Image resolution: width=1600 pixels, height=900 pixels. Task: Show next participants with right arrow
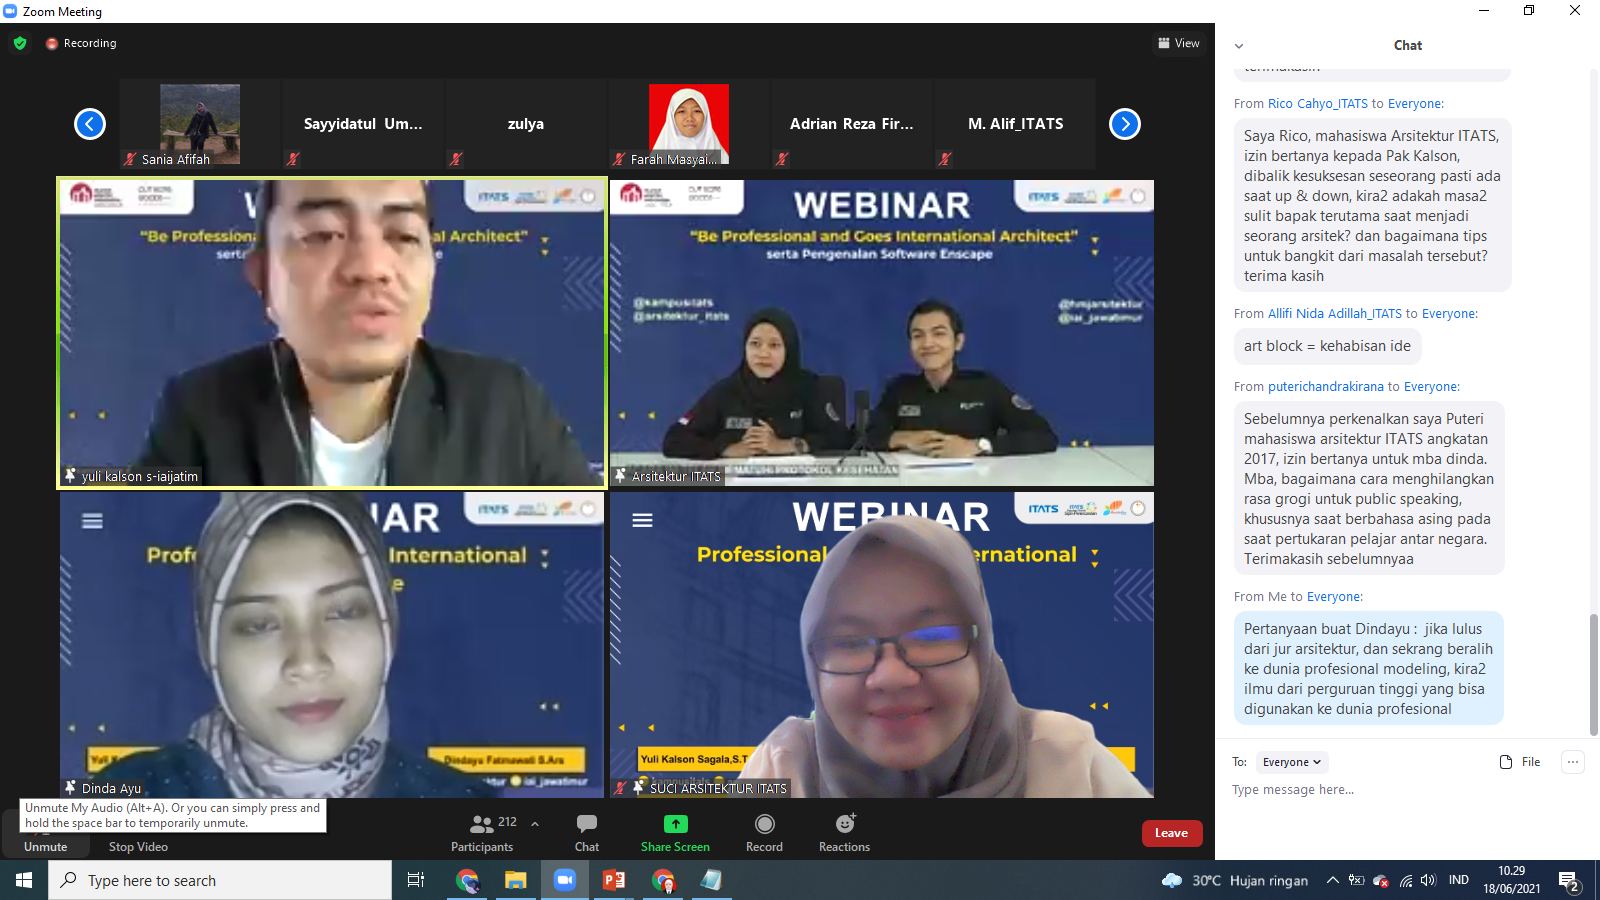(1125, 124)
